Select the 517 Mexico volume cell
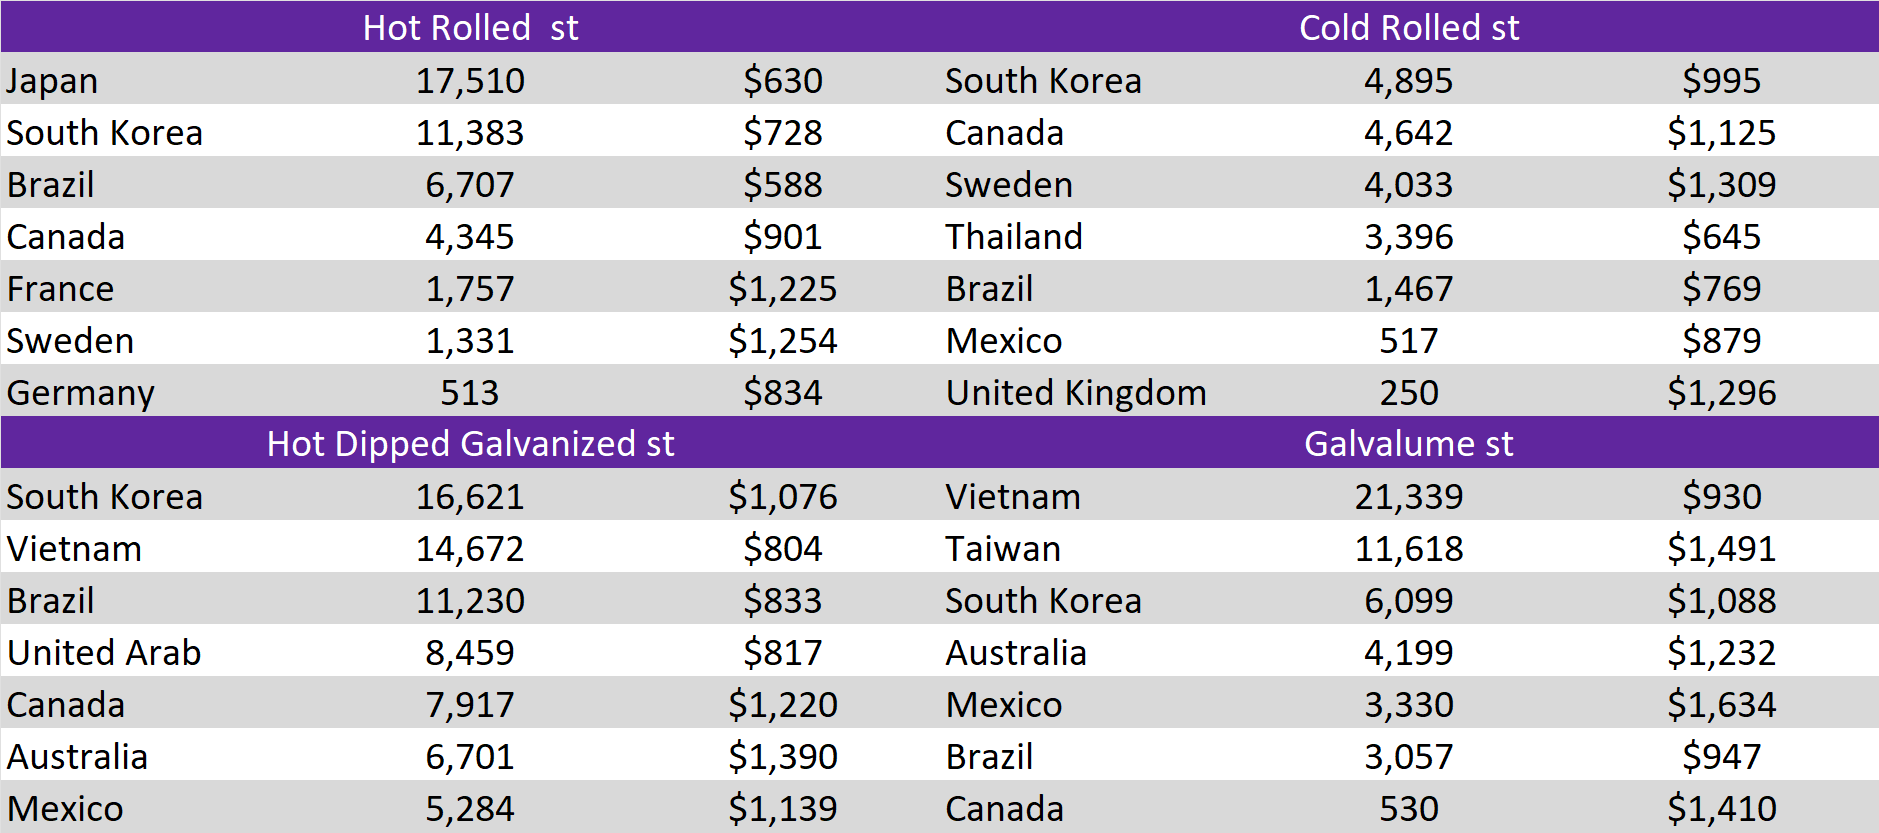 [x=1408, y=341]
